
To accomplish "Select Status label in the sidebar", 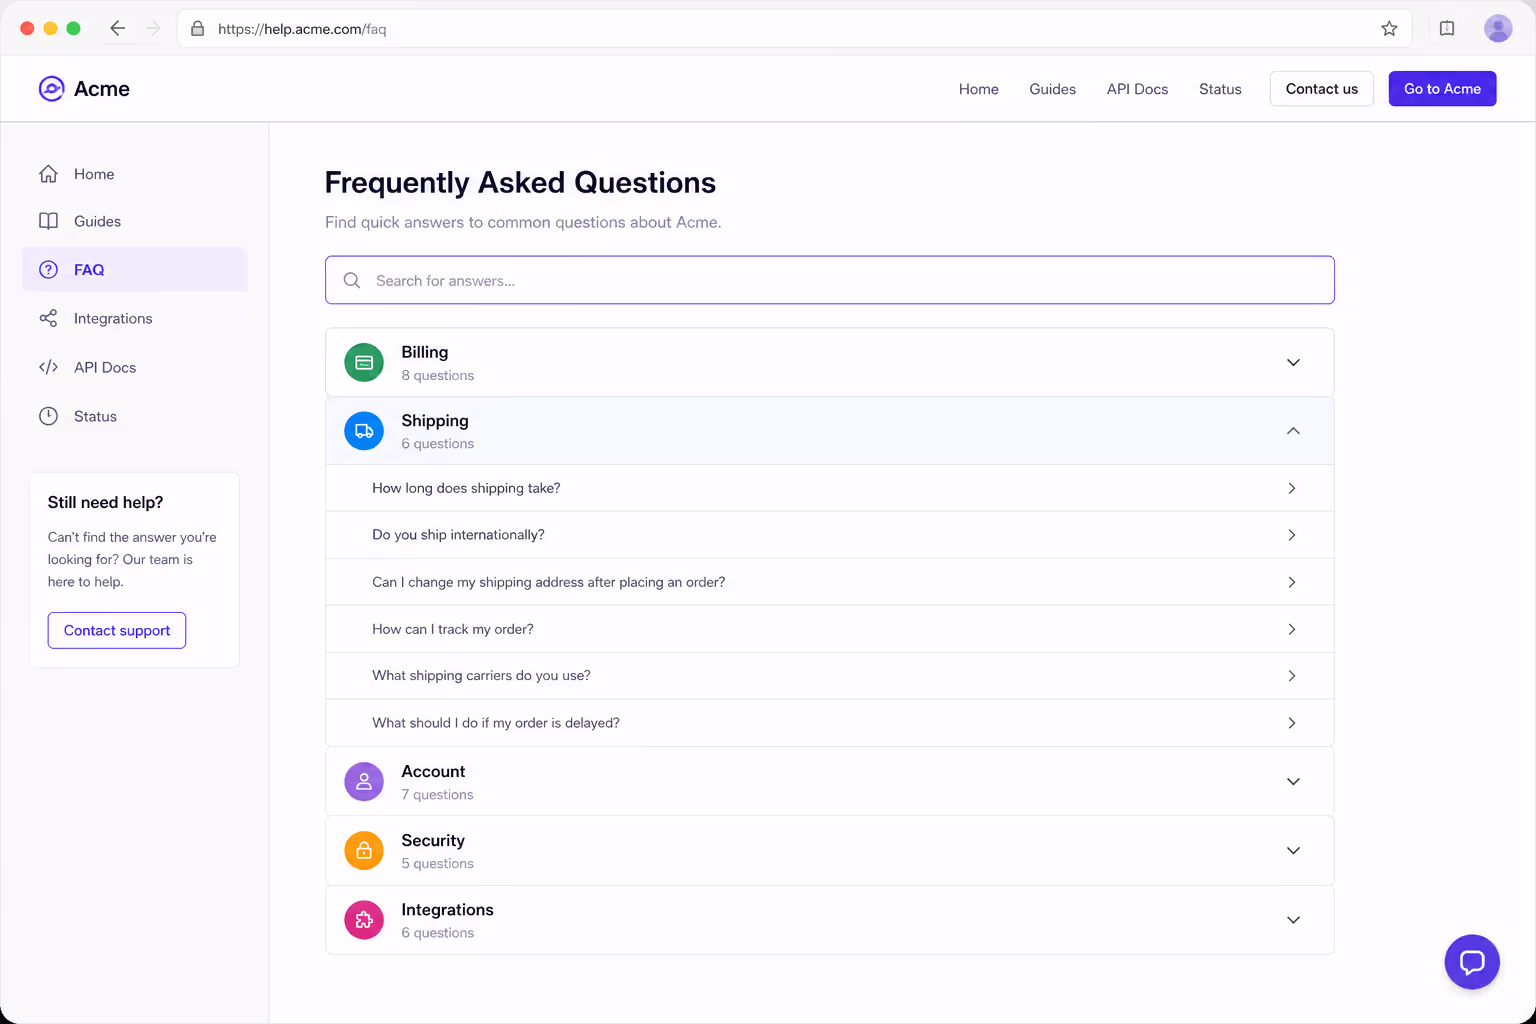I will point(95,416).
